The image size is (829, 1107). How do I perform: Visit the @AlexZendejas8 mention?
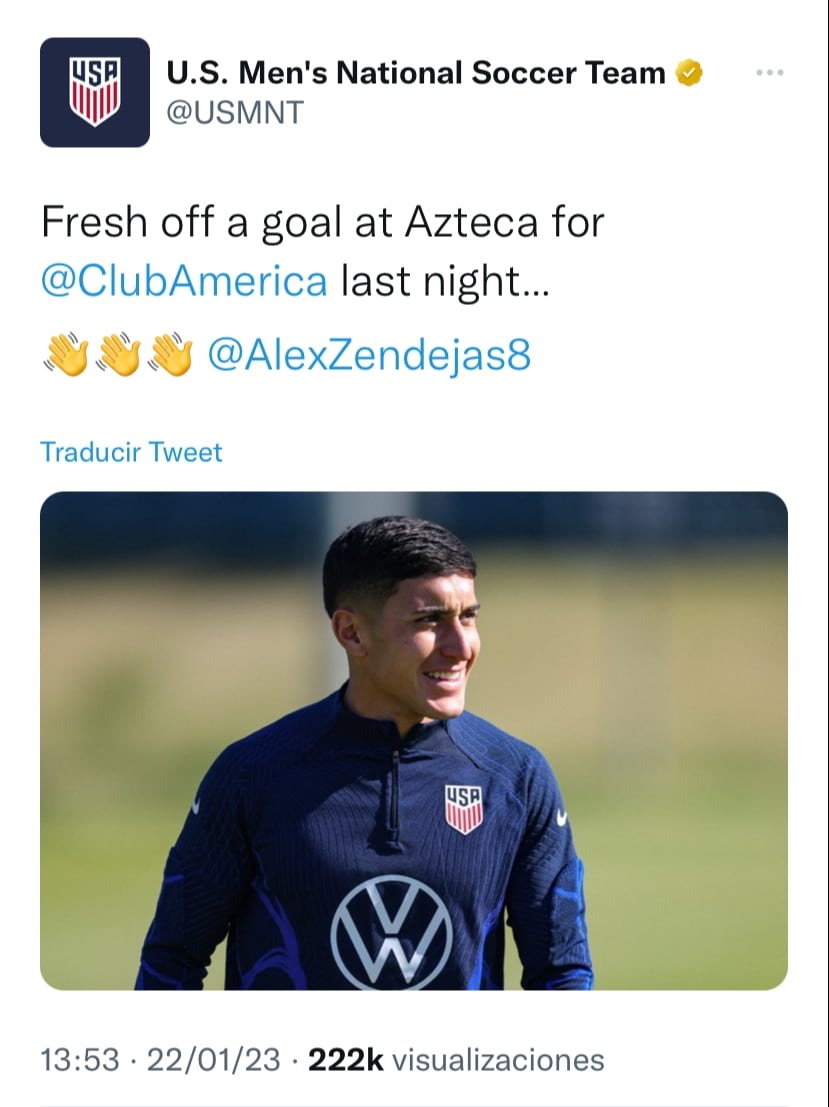(368, 355)
